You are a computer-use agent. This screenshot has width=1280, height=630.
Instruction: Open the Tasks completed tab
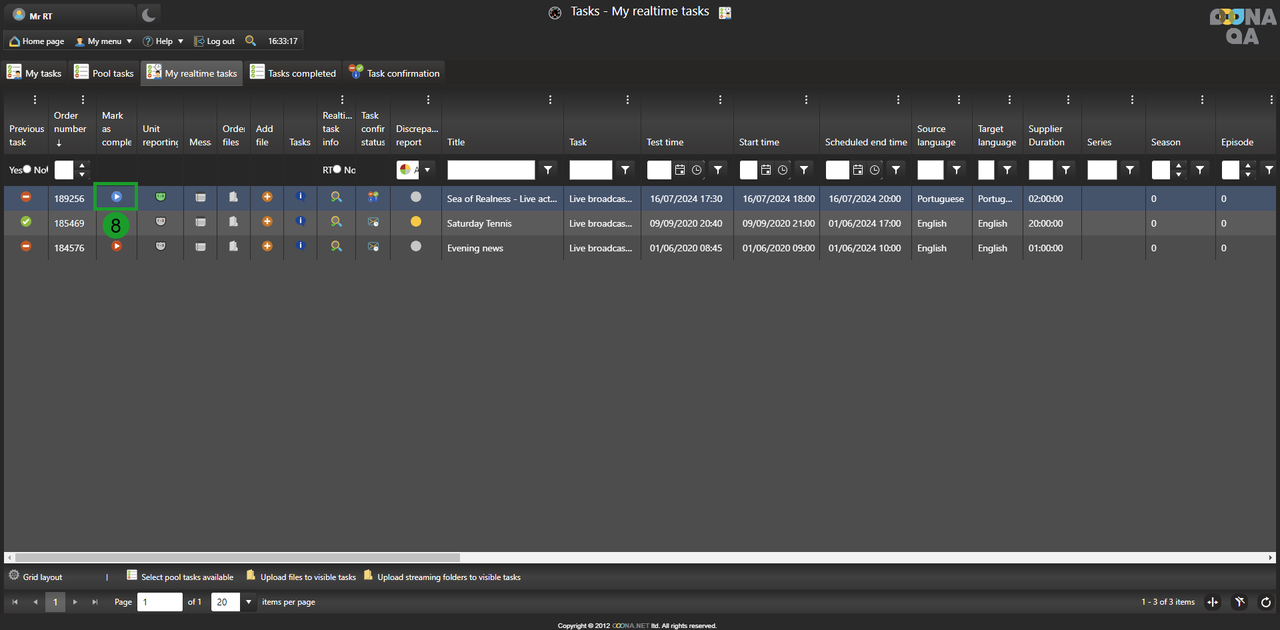click(x=293, y=73)
